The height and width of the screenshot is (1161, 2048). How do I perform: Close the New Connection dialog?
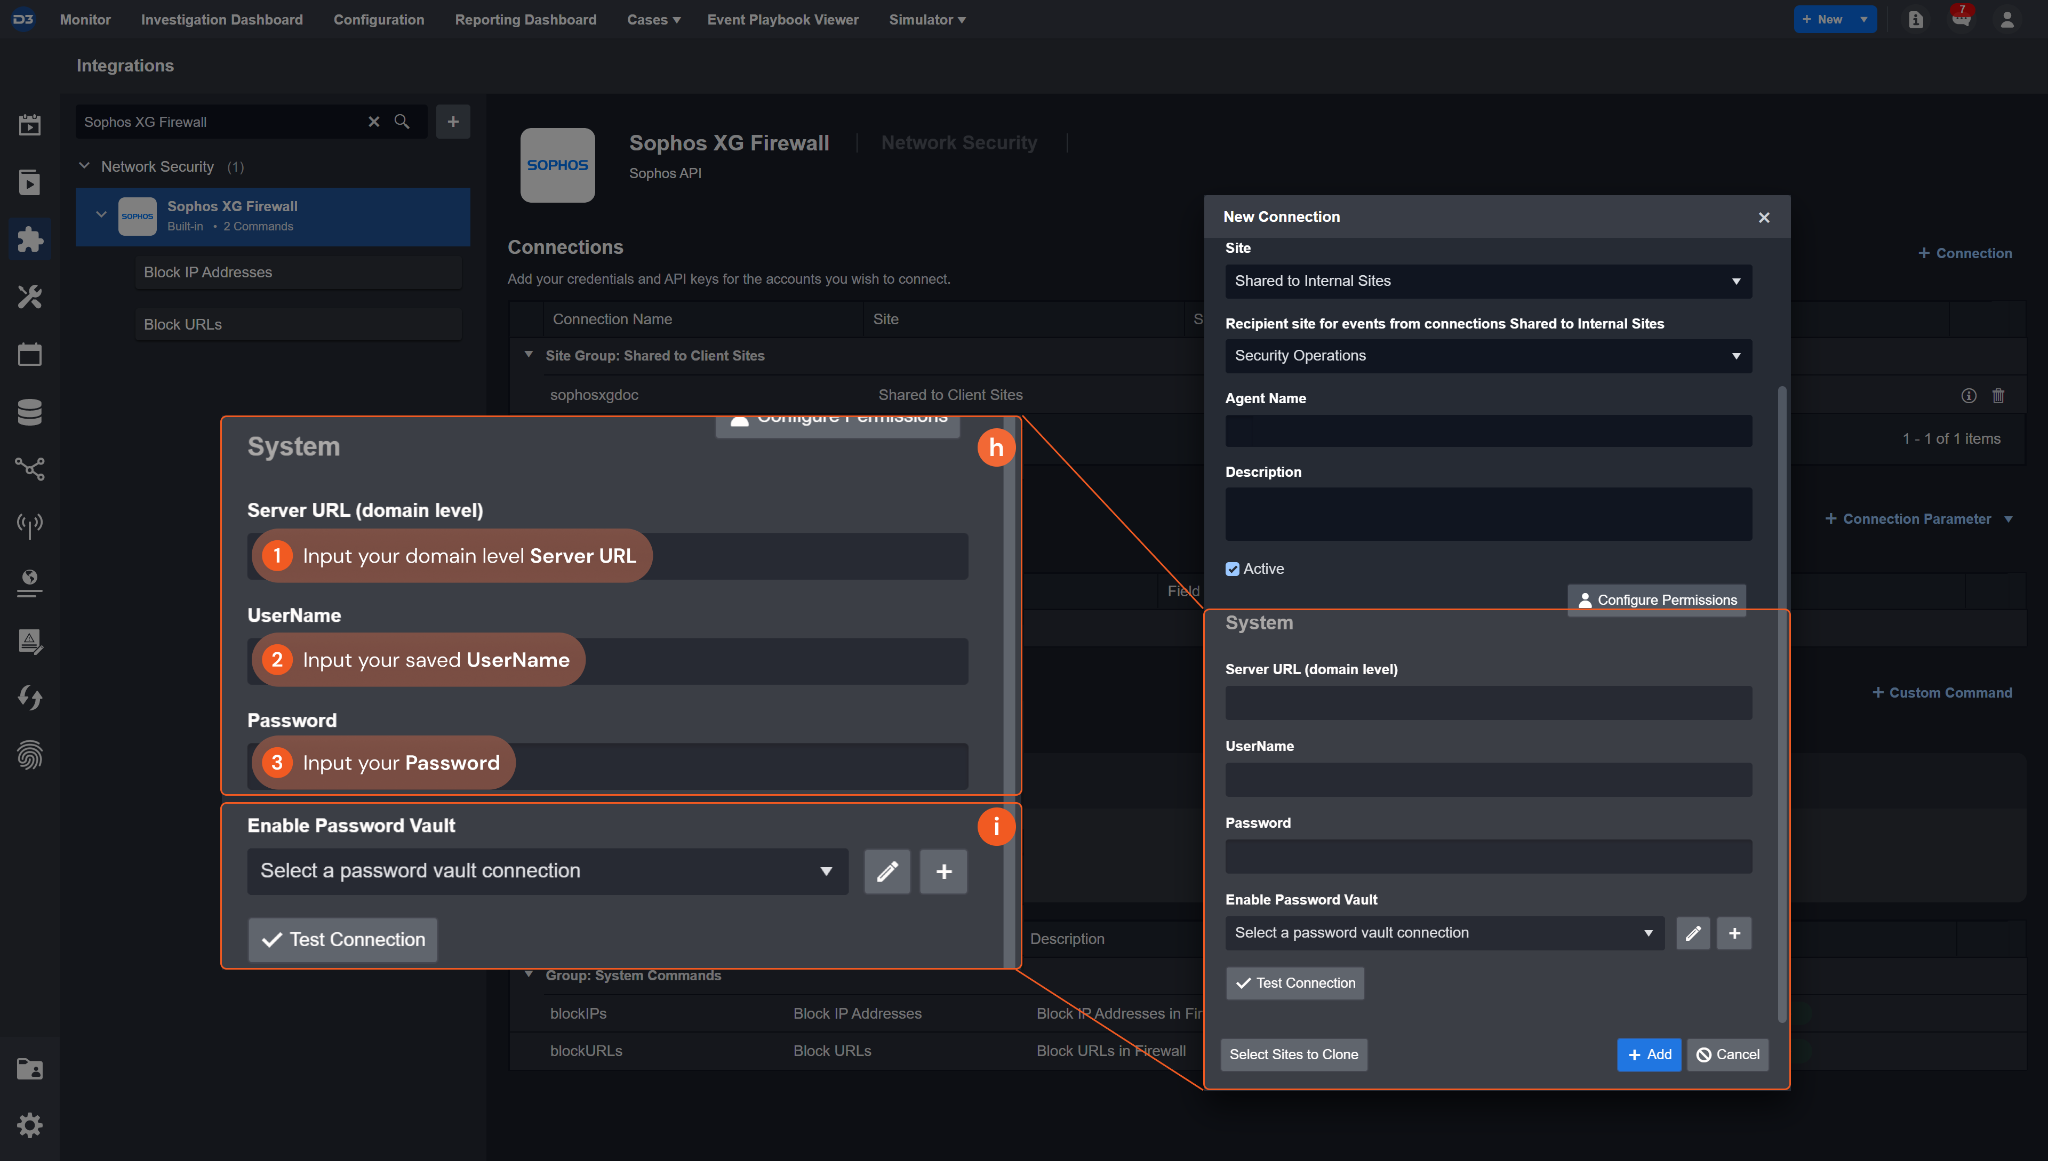(1764, 217)
